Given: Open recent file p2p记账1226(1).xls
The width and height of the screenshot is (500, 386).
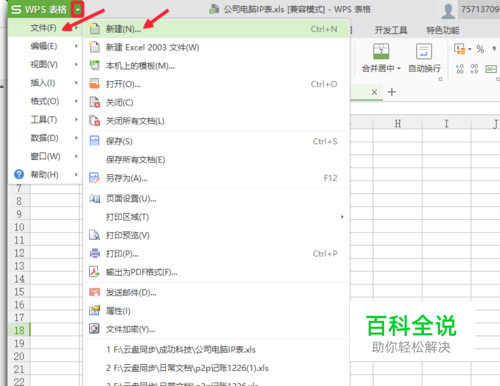Looking at the screenshot, I should pos(187,368).
